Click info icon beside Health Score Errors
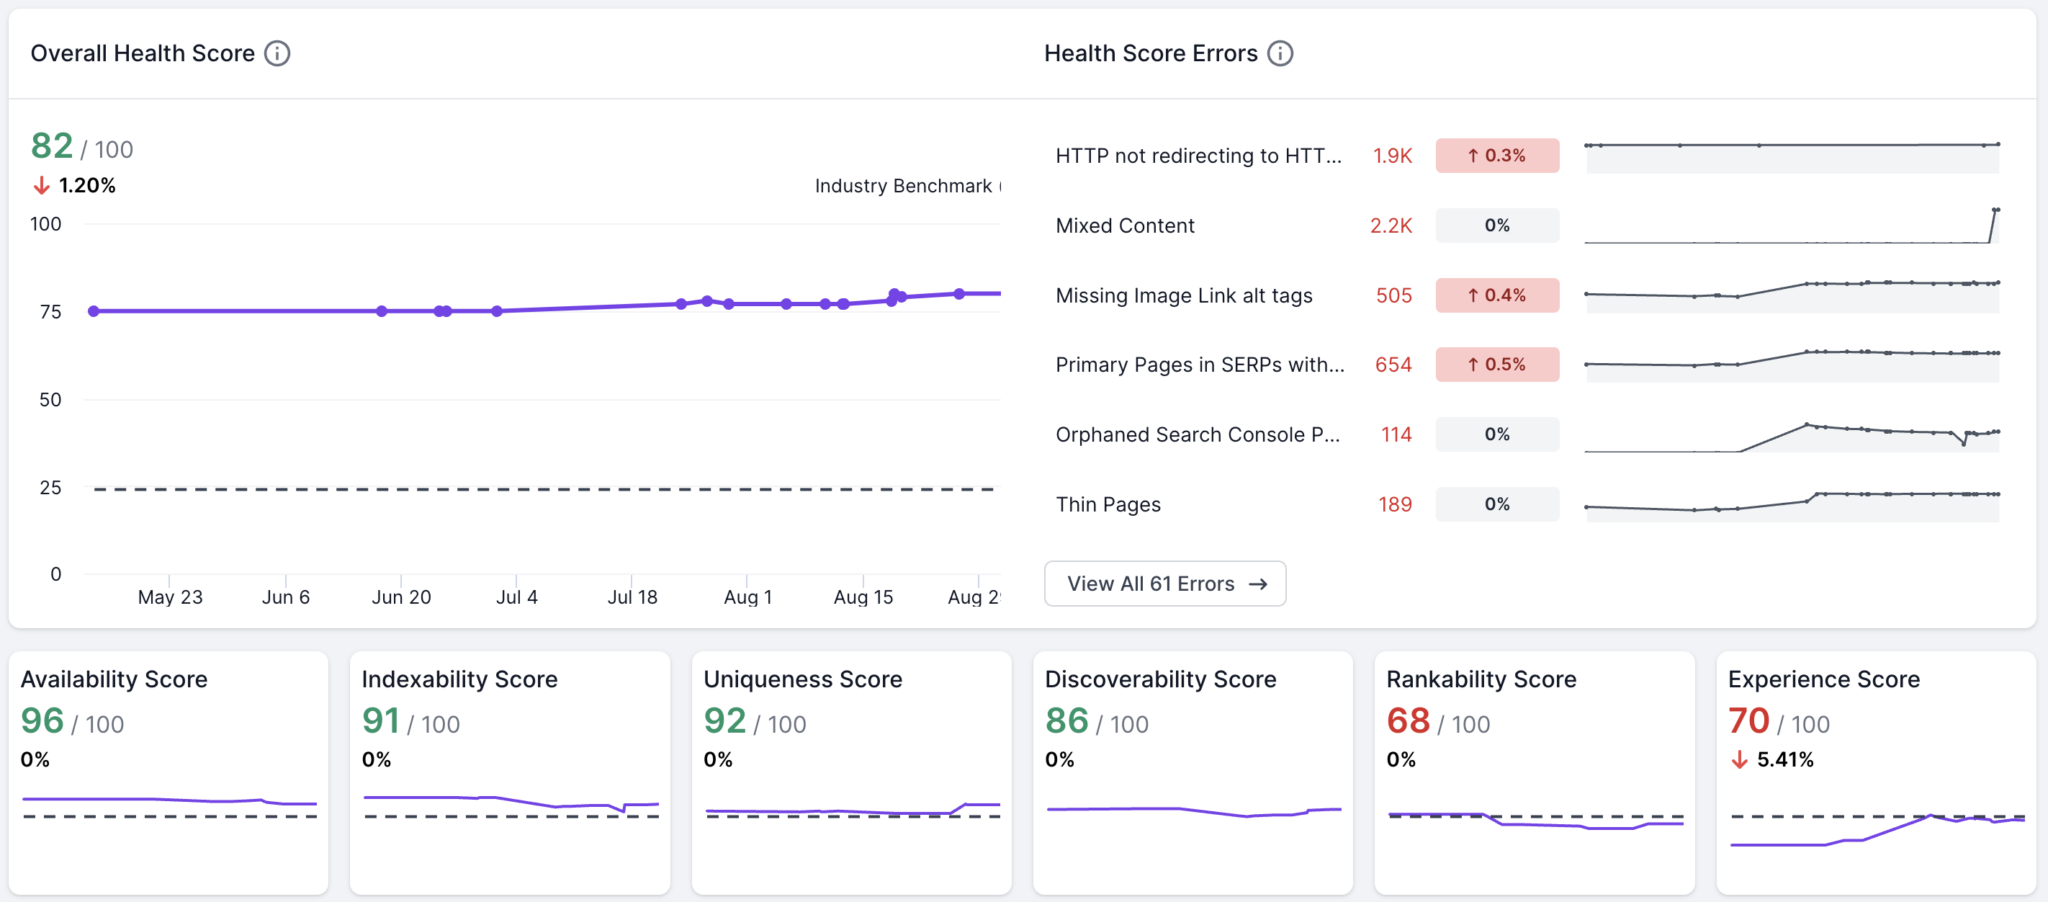This screenshot has width=2048, height=902. [1280, 54]
